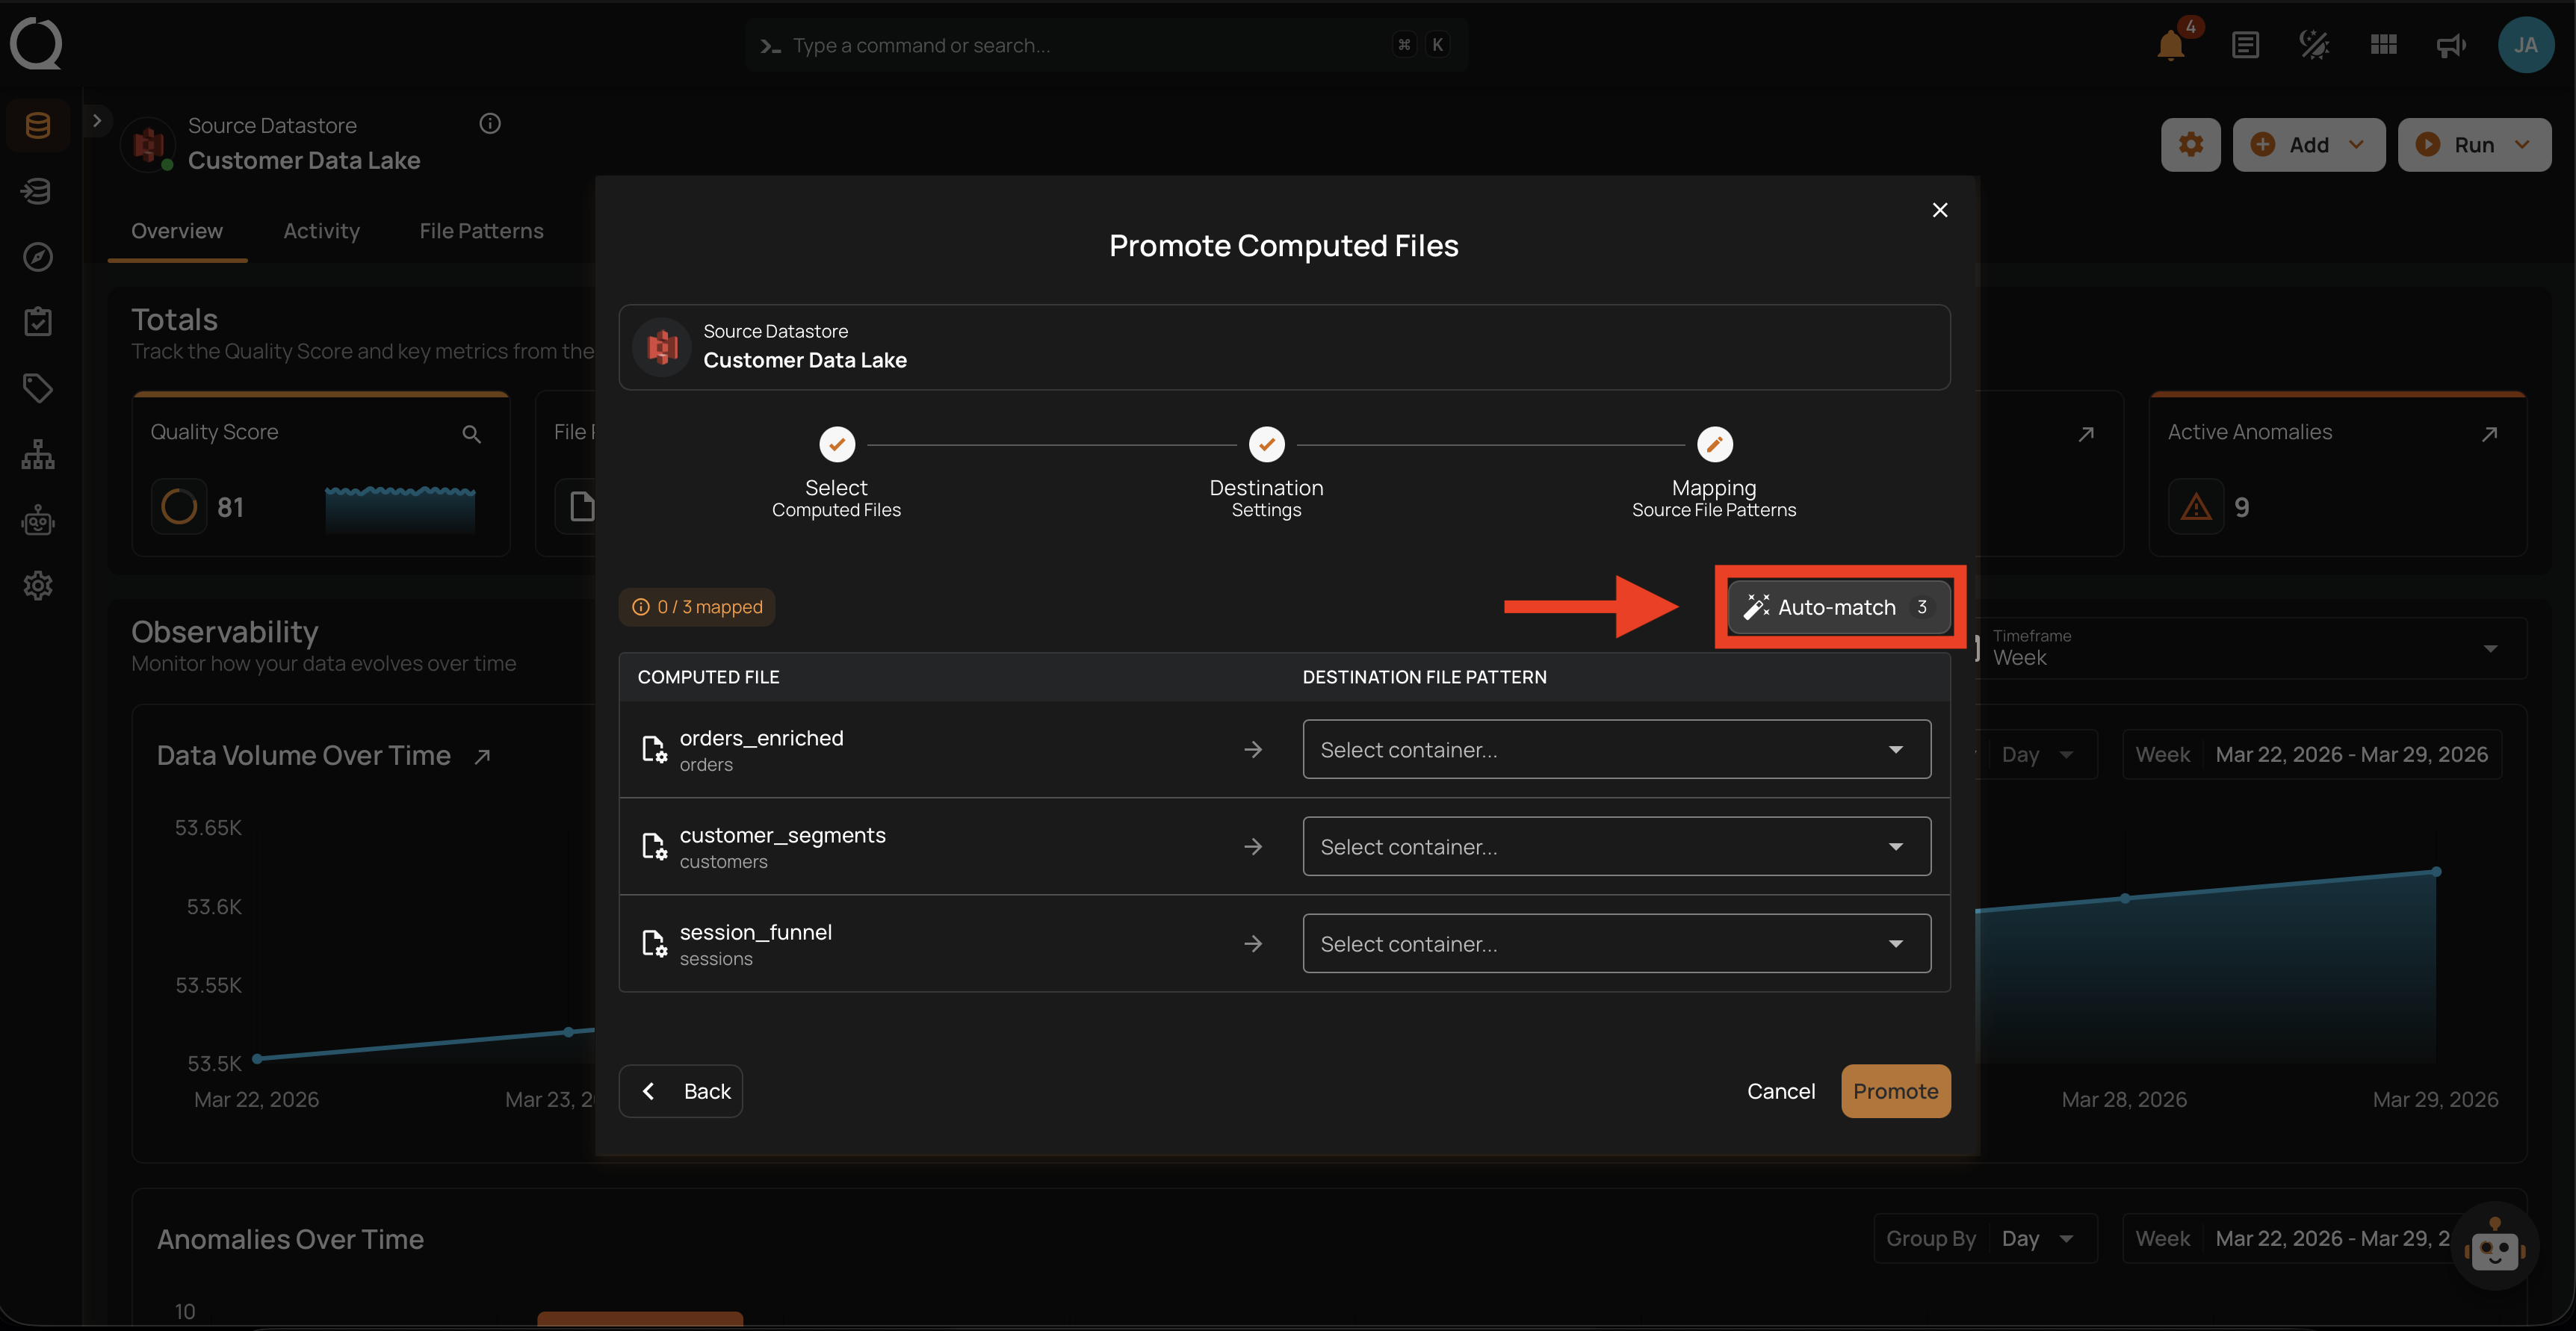Open the notifications bell
The width and height of the screenshot is (2576, 1331).
[2170, 45]
